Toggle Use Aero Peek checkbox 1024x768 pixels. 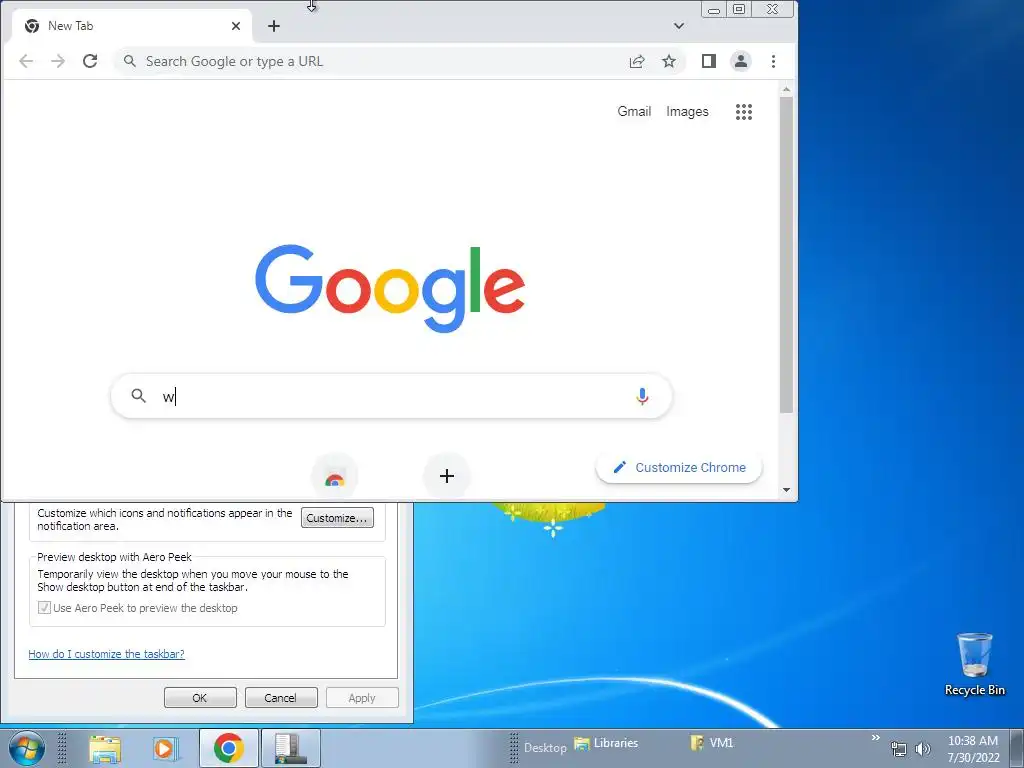[44, 608]
